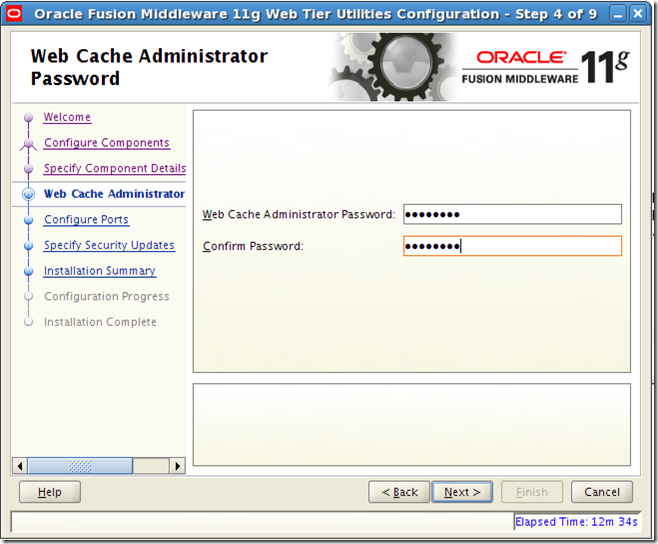Viewport: 658px width, 544px height.
Task: Click the current step Web Cache bullet icon
Action: (29, 194)
